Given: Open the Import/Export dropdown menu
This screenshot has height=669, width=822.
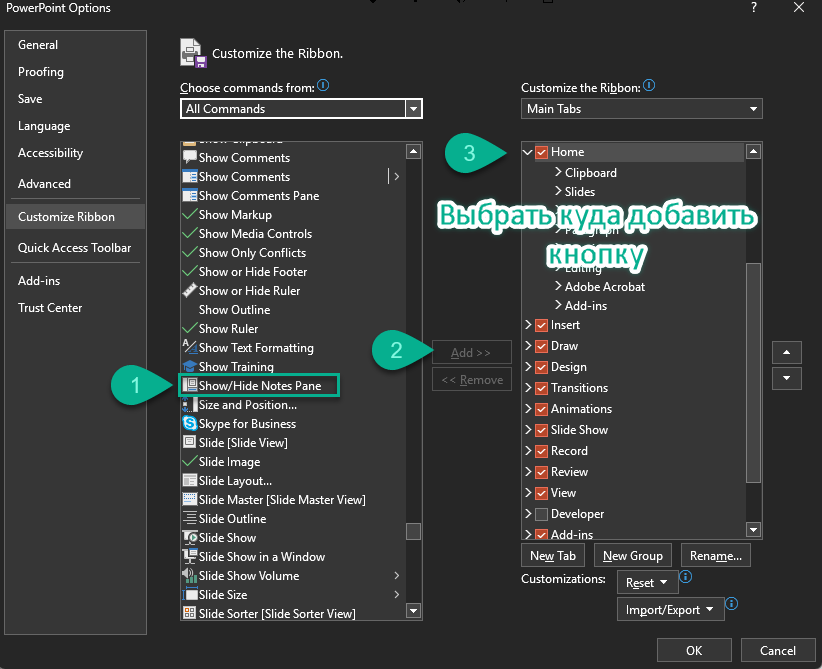Looking at the screenshot, I should [670, 609].
